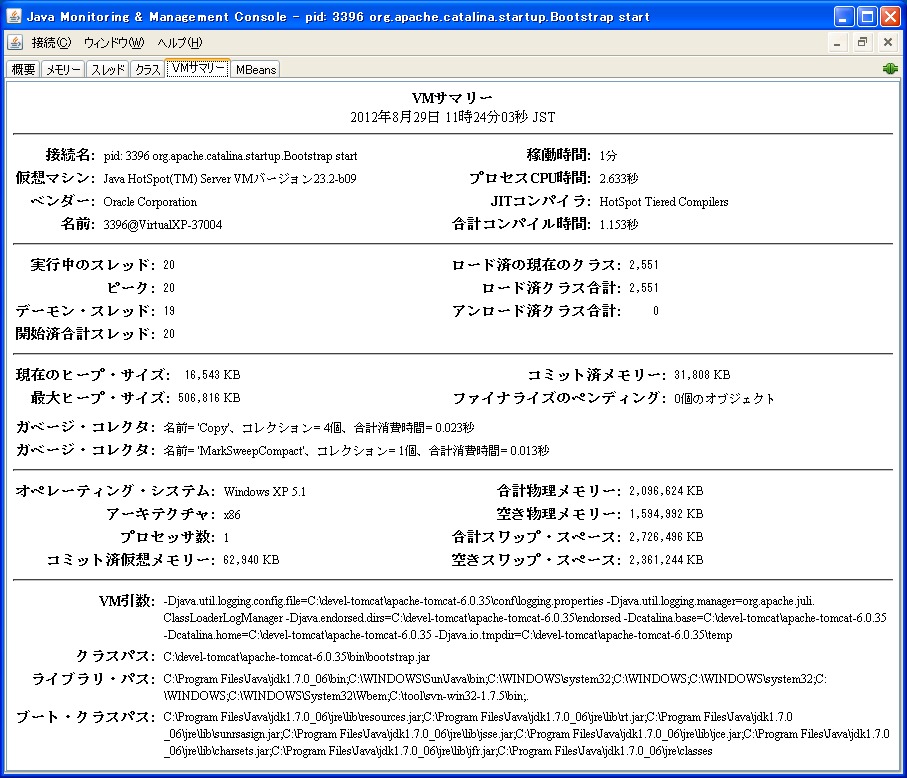The height and width of the screenshot is (778, 907).
Task: Click the committed memory 31,808 KB
Action: [702, 375]
